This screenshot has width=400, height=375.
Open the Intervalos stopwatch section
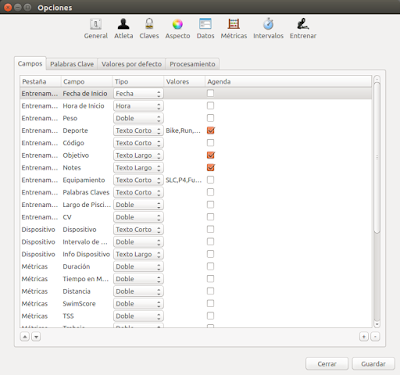tap(268, 29)
